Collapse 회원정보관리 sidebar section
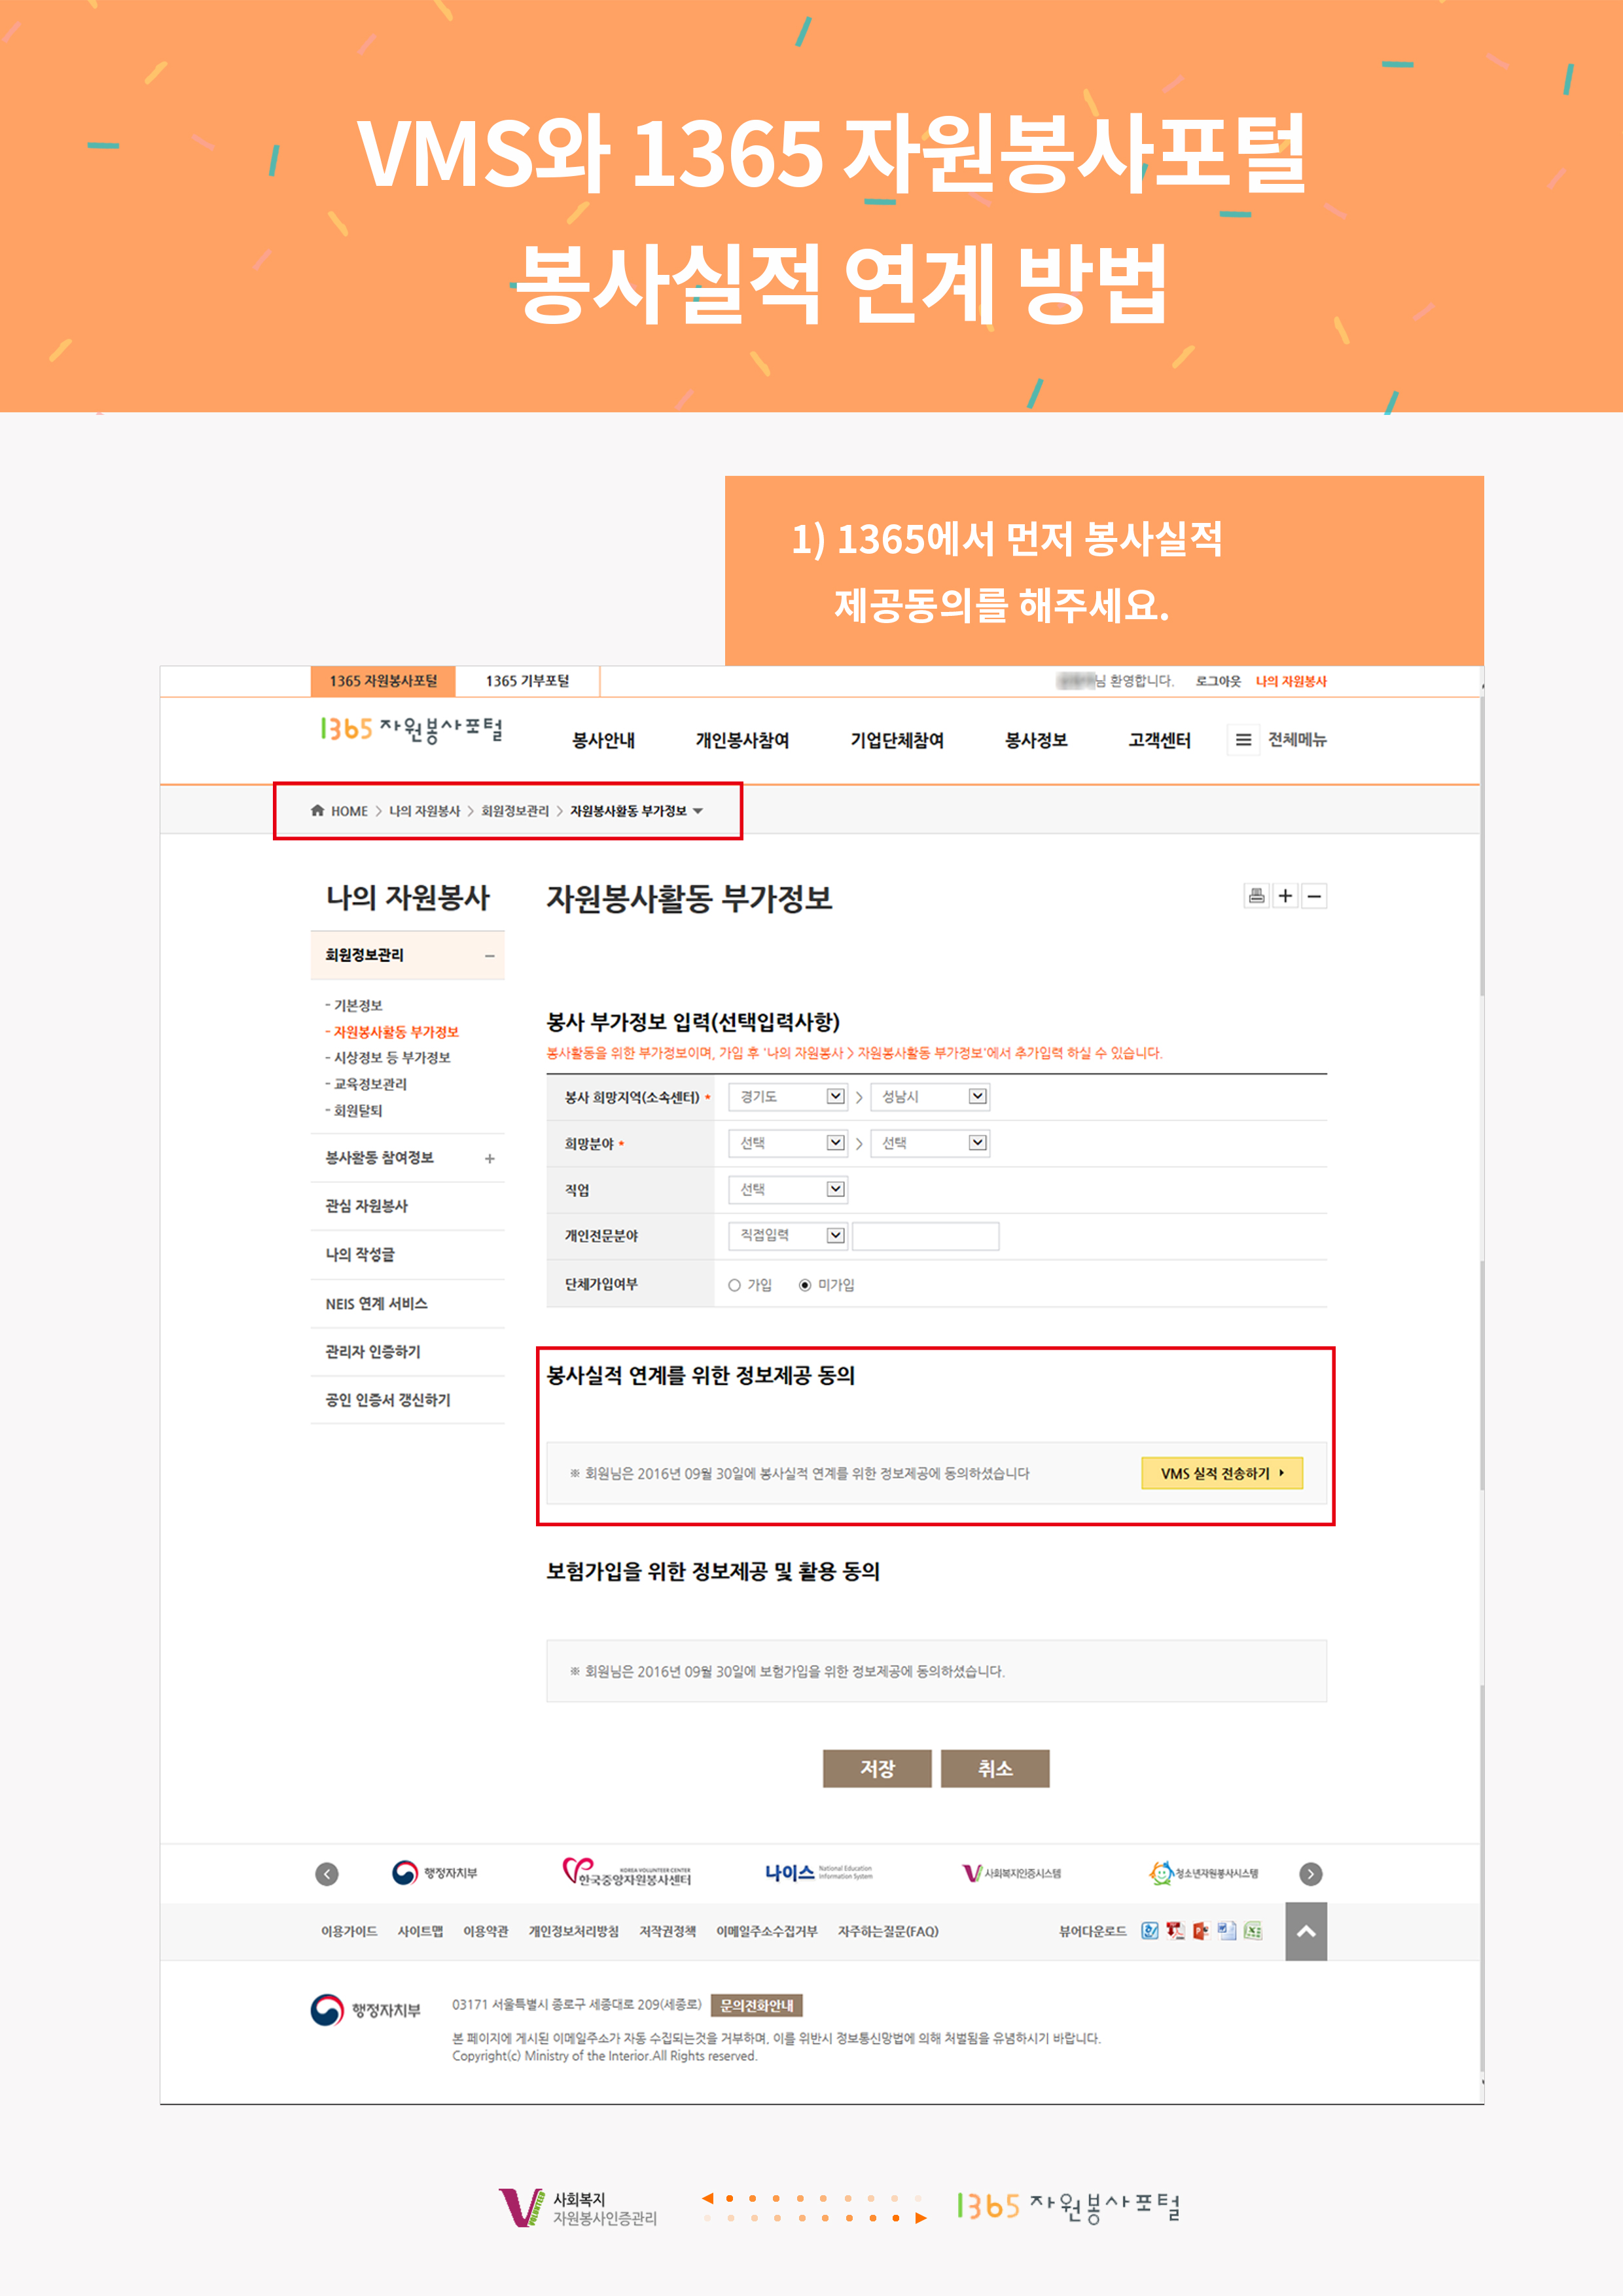The height and width of the screenshot is (2296, 1623). 489,955
